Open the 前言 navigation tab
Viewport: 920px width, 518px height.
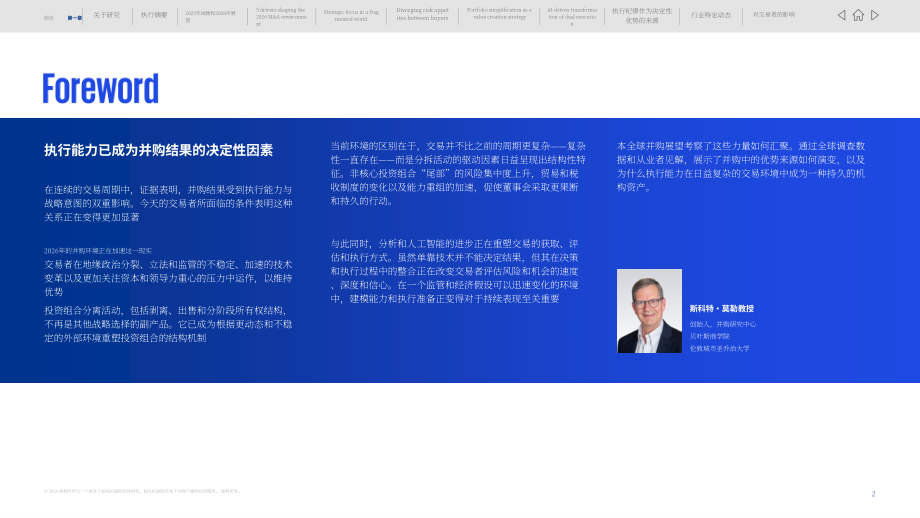(49, 18)
